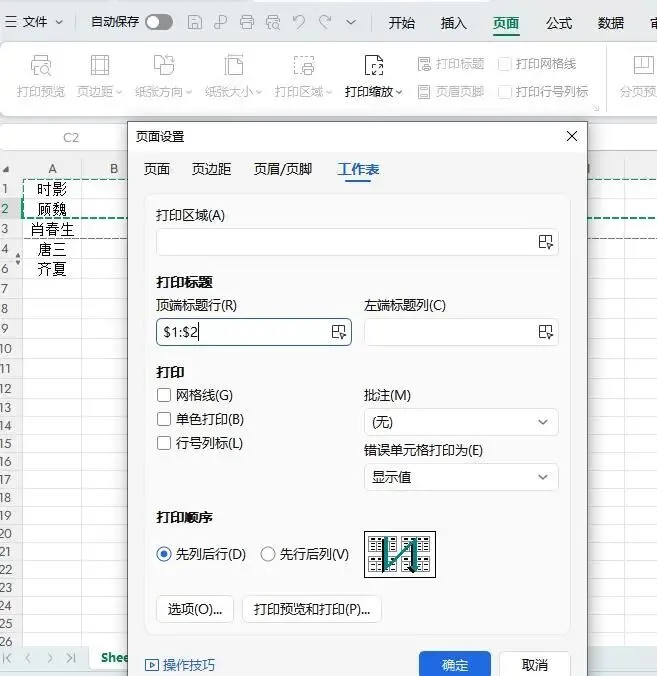
Task: Click range picker icon in 顶端标题行 field
Action: 338,332
